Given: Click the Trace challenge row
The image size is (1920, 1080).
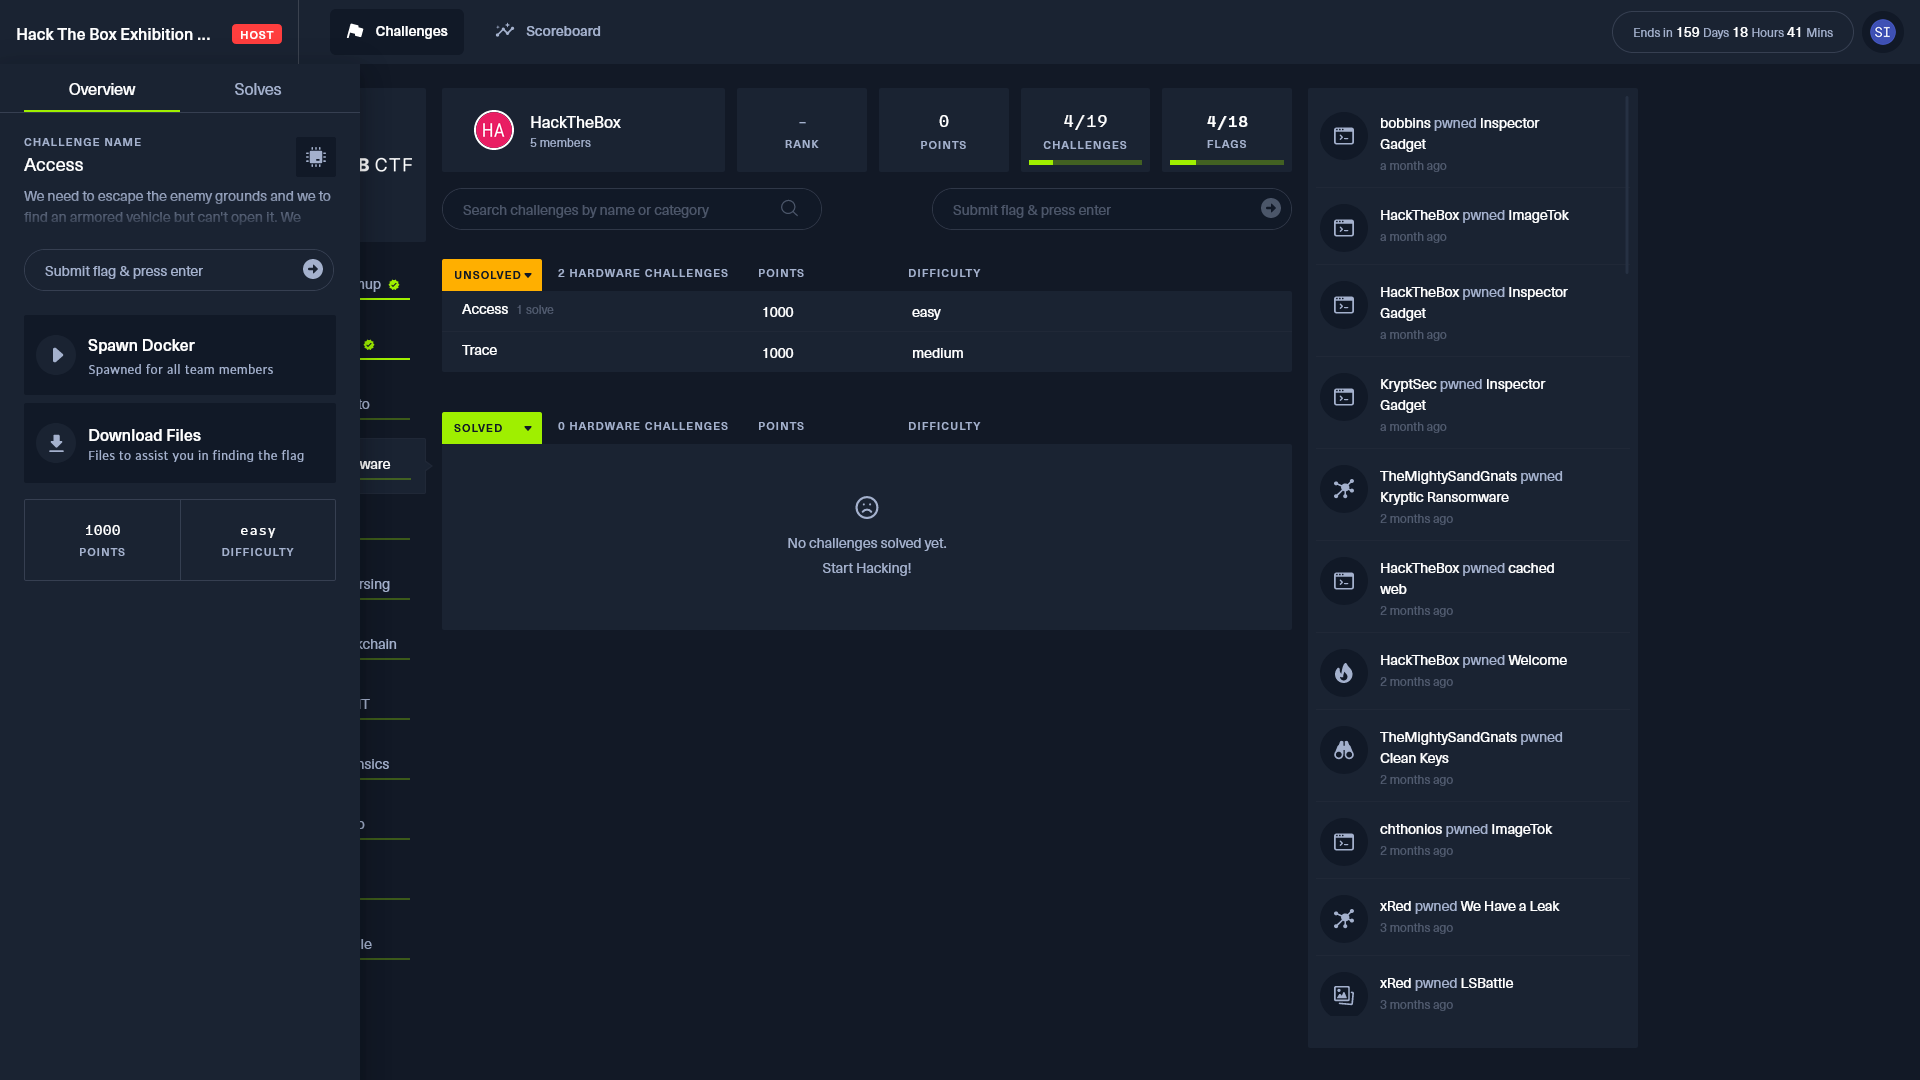Looking at the screenshot, I should 866,351.
